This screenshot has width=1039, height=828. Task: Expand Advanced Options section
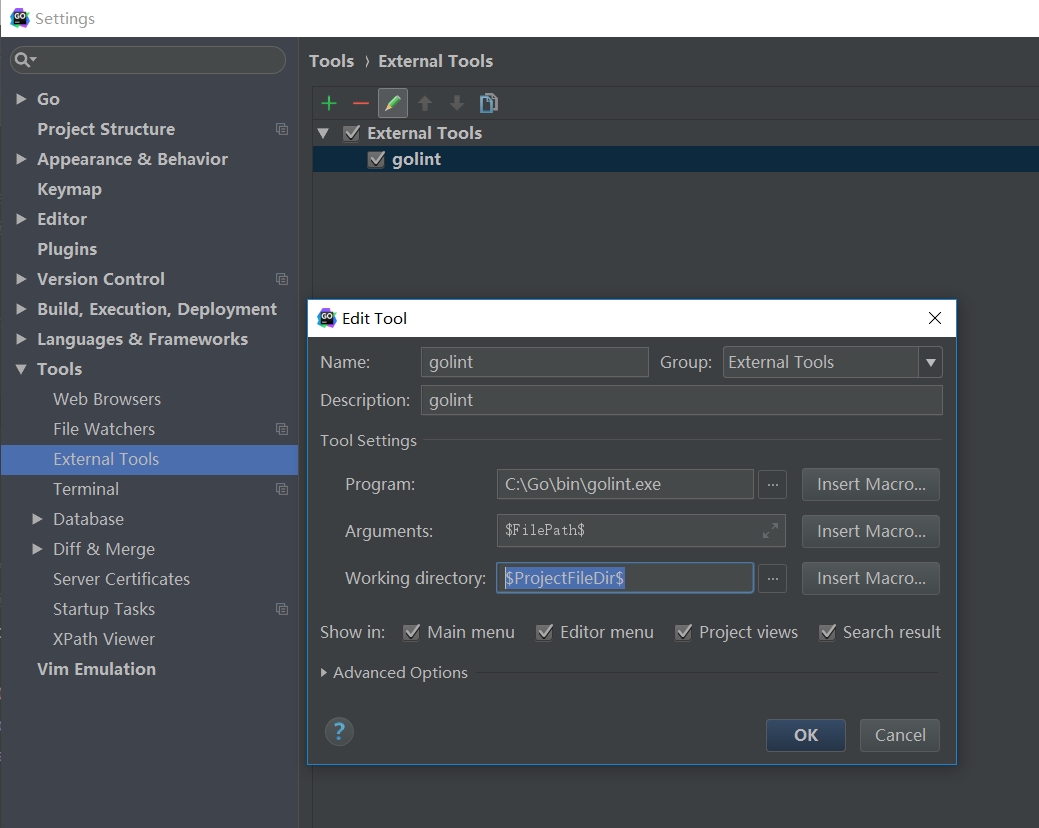(x=324, y=672)
